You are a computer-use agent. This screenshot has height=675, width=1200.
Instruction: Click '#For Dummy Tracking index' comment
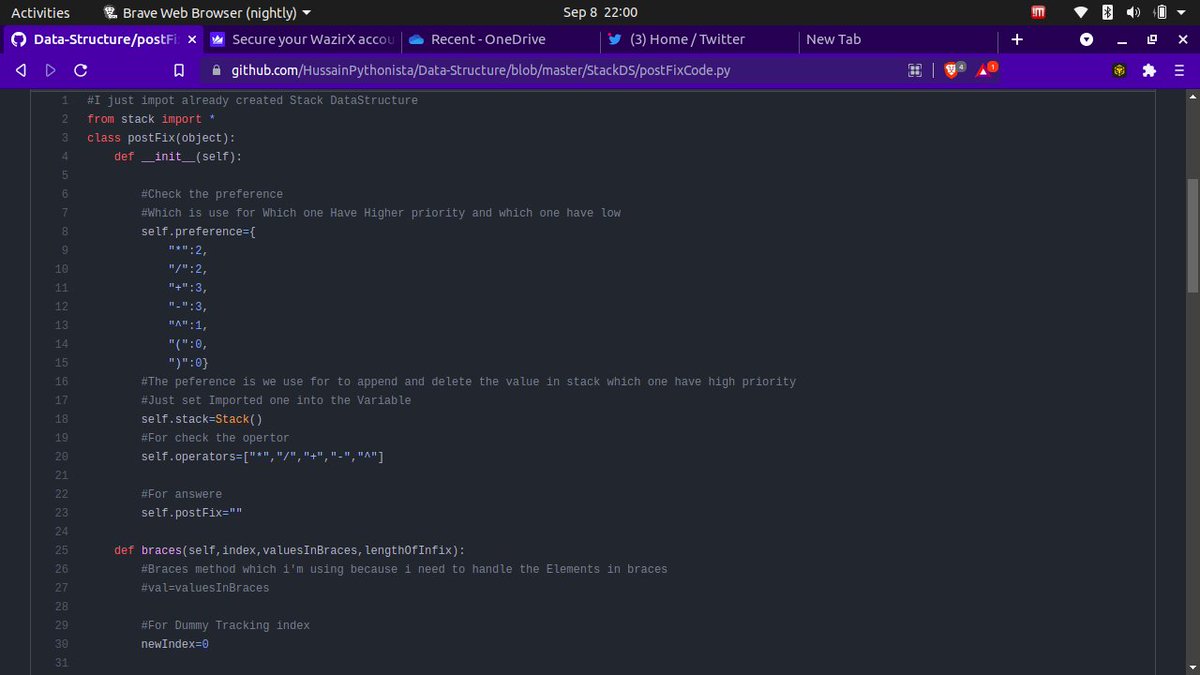click(x=225, y=625)
